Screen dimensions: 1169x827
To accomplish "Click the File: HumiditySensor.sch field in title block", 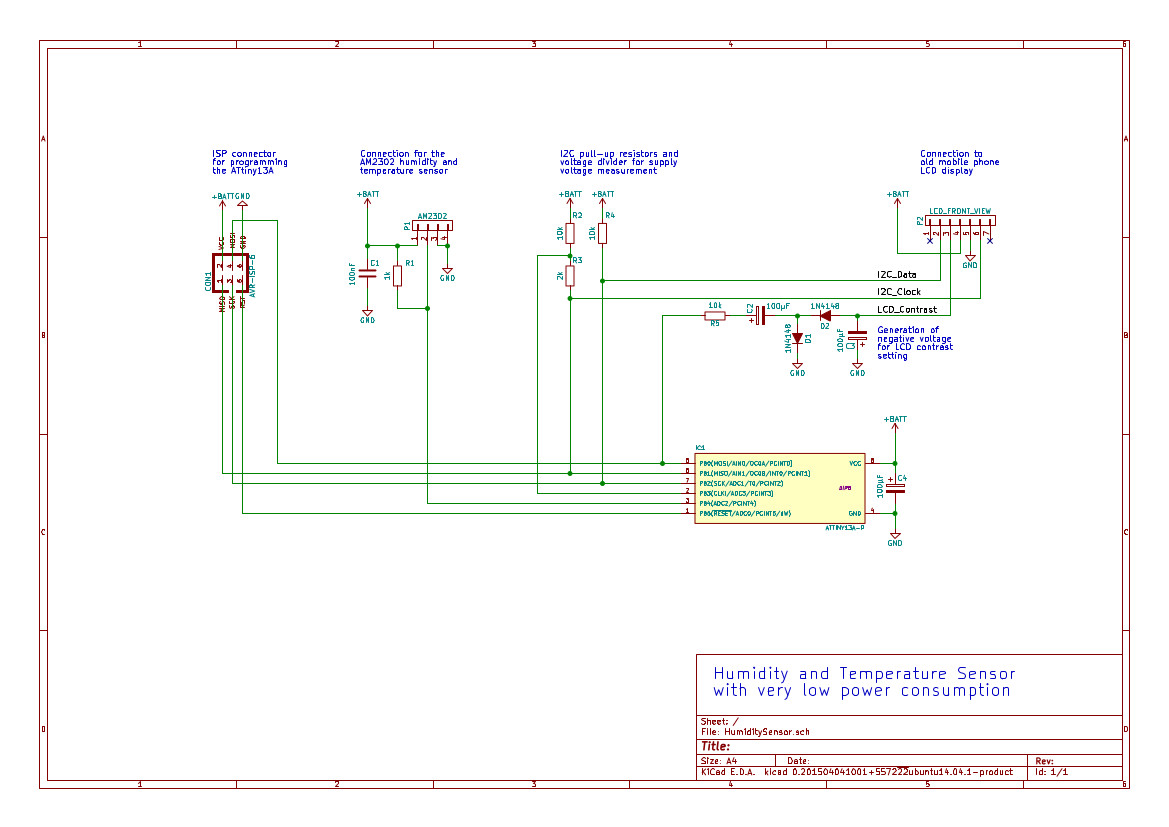I will [x=755, y=732].
